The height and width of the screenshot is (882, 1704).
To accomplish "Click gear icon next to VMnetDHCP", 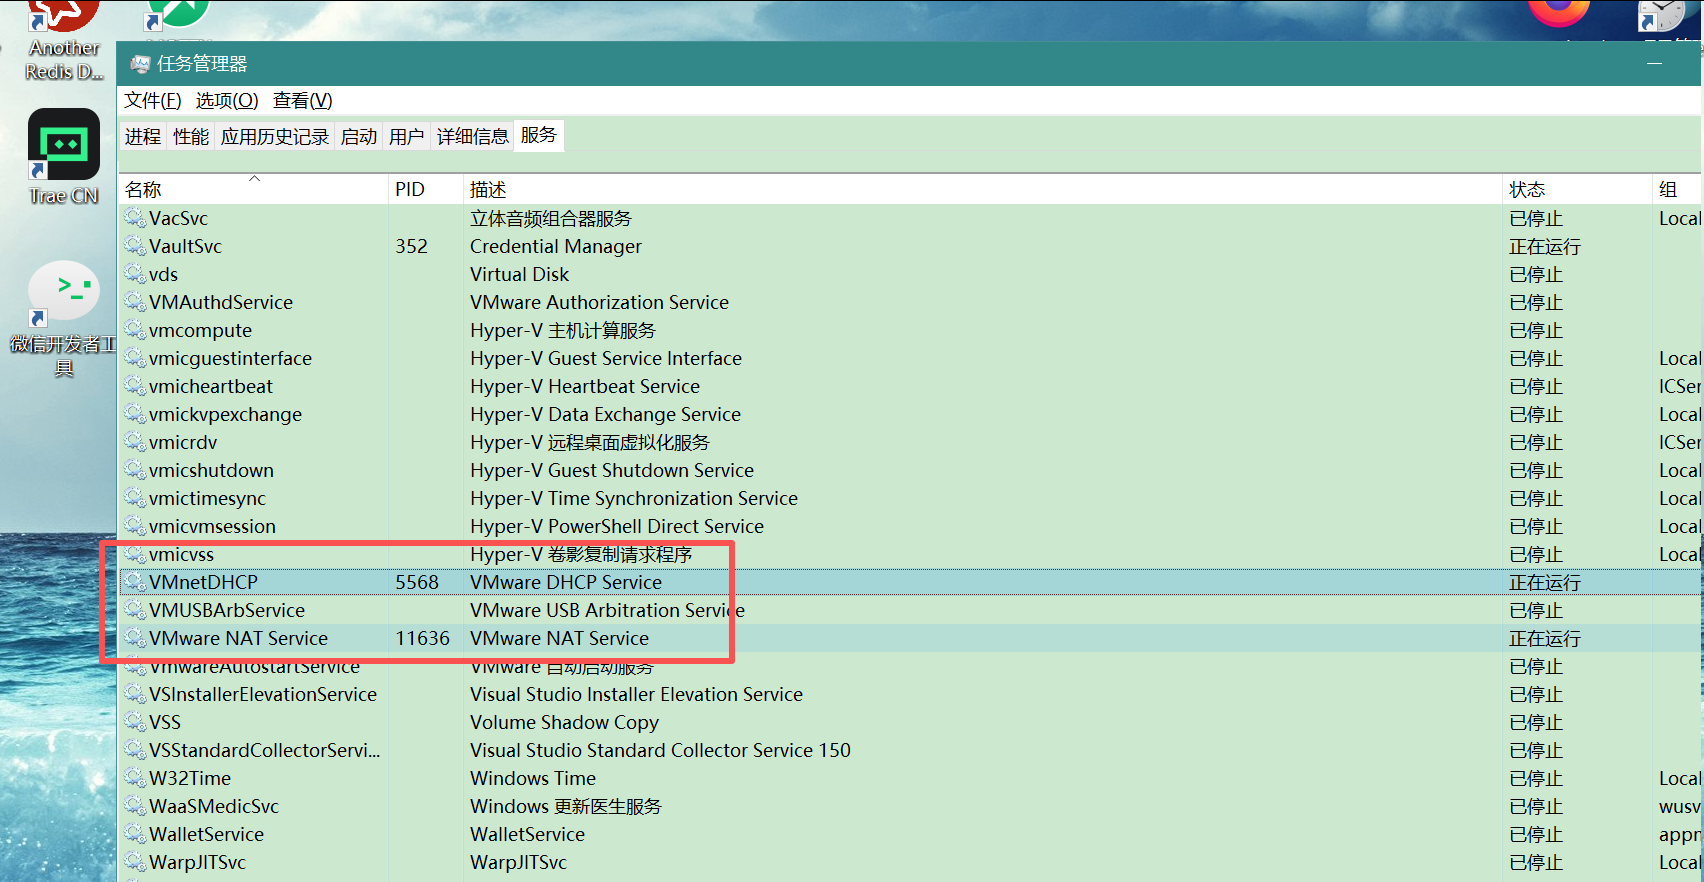I will tap(135, 582).
